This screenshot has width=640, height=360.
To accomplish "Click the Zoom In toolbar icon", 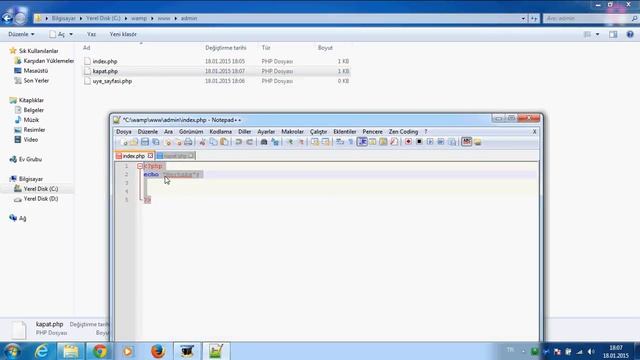I will click(290, 142).
